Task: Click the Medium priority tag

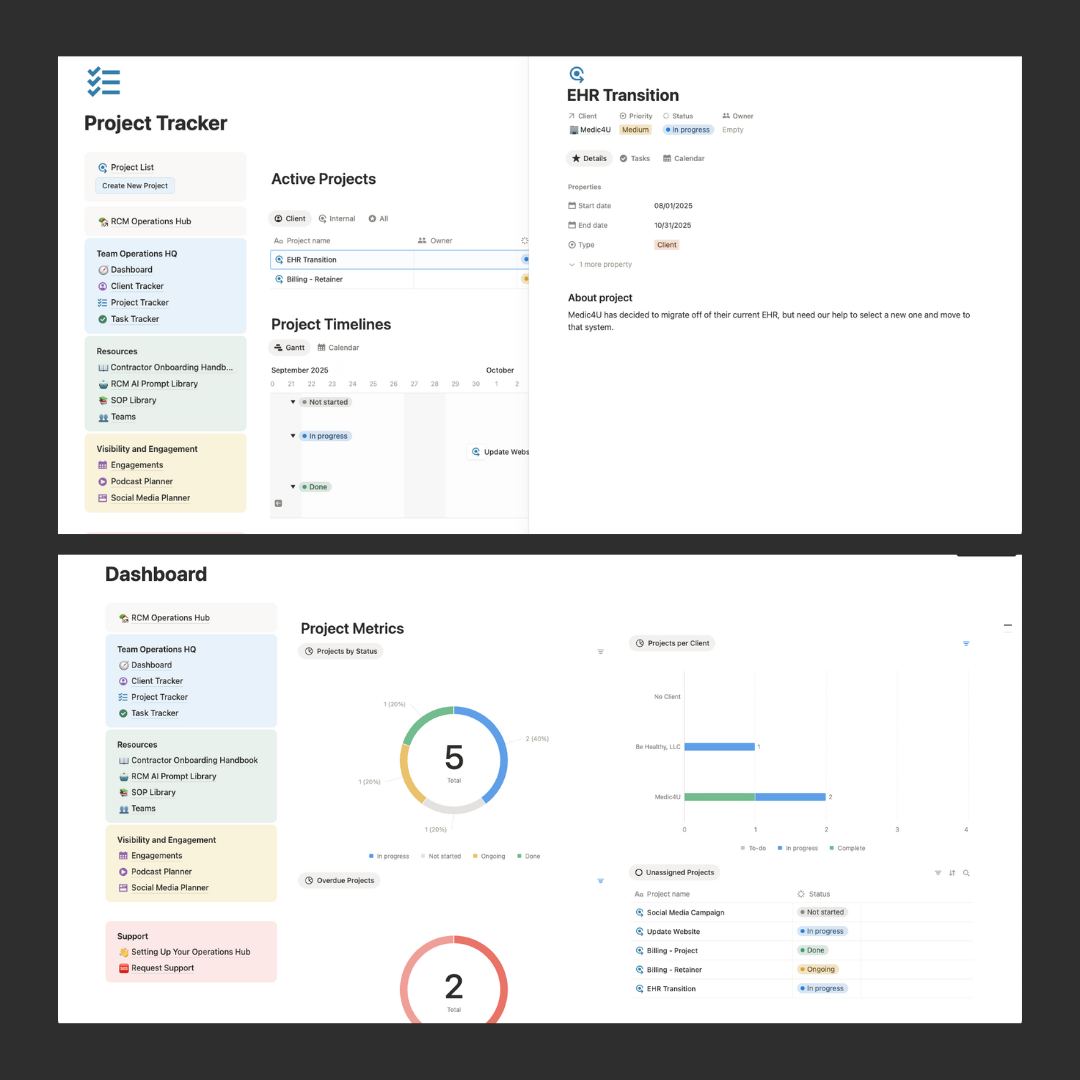Action: pyautogui.click(x=635, y=130)
